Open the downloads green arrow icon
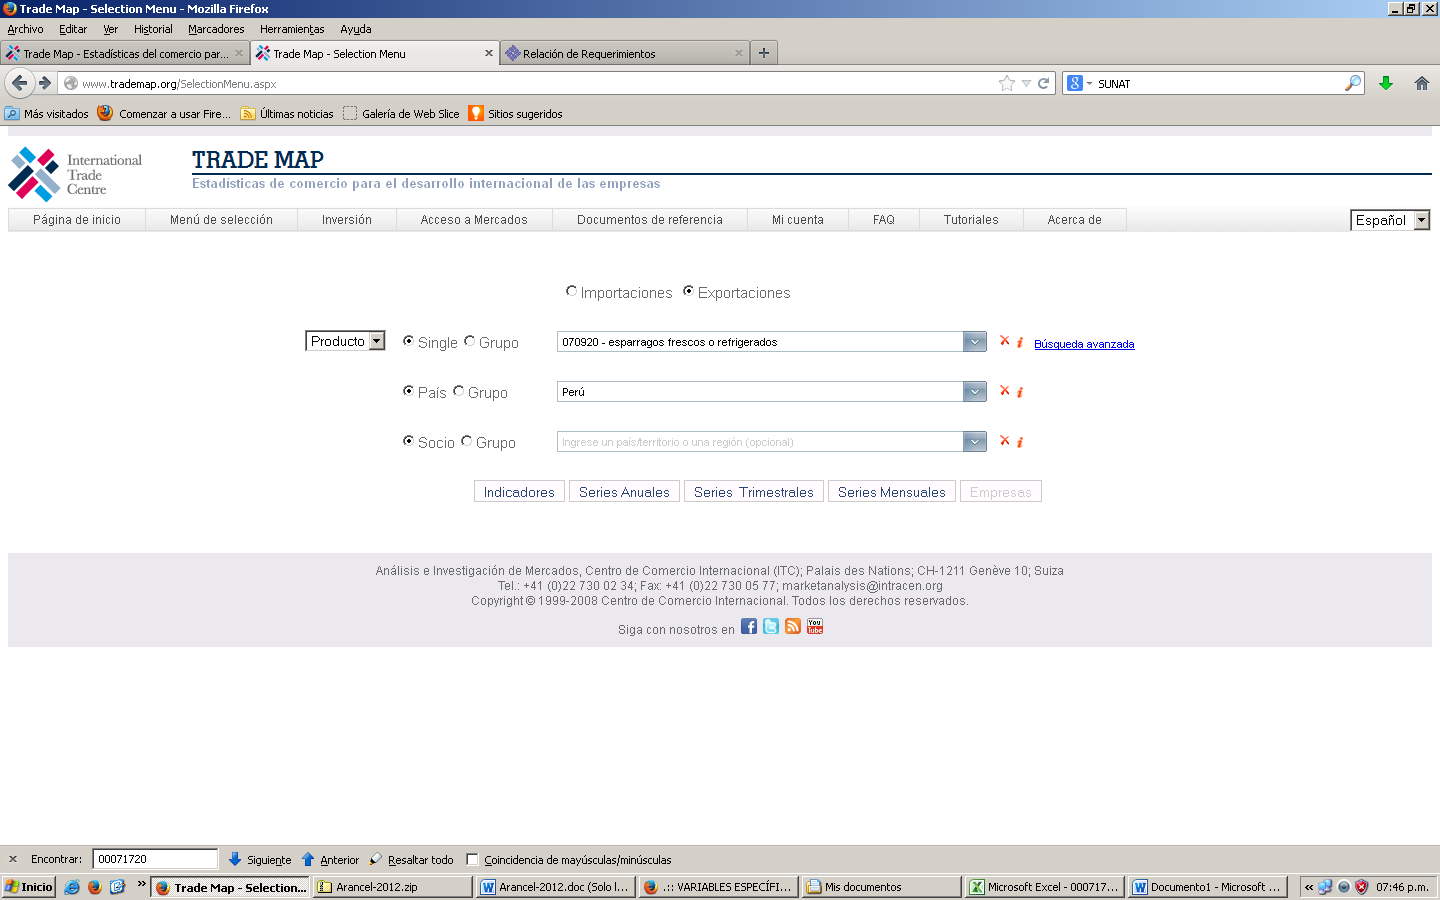 1386,83
